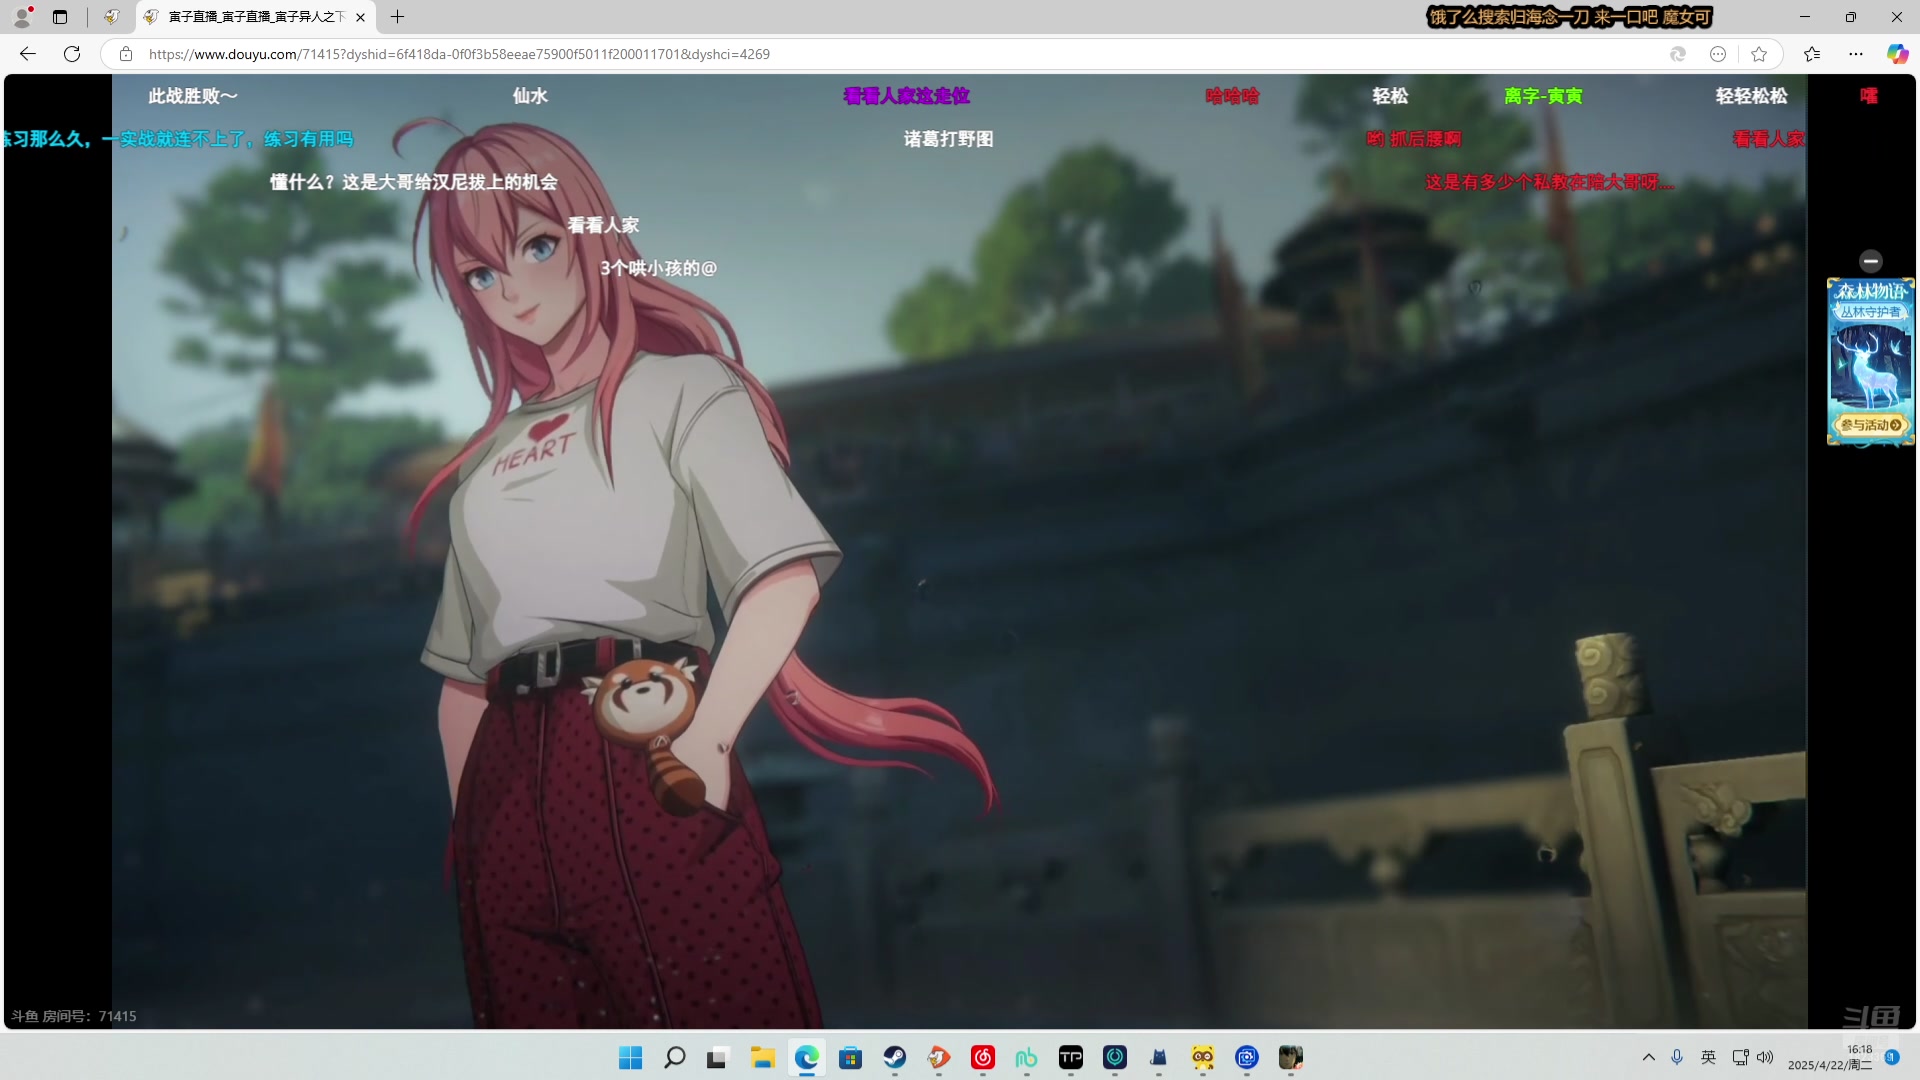The width and height of the screenshot is (1920, 1080).
Task: Click the page refresh-sync icon in address bar
Action: pyautogui.click(x=1678, y=54)
